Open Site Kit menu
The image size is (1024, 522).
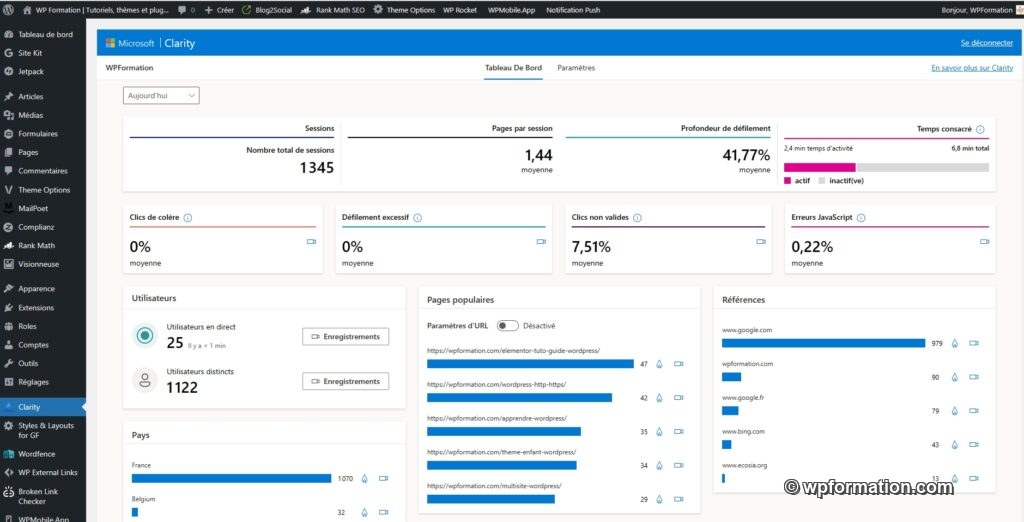(42, 53)
